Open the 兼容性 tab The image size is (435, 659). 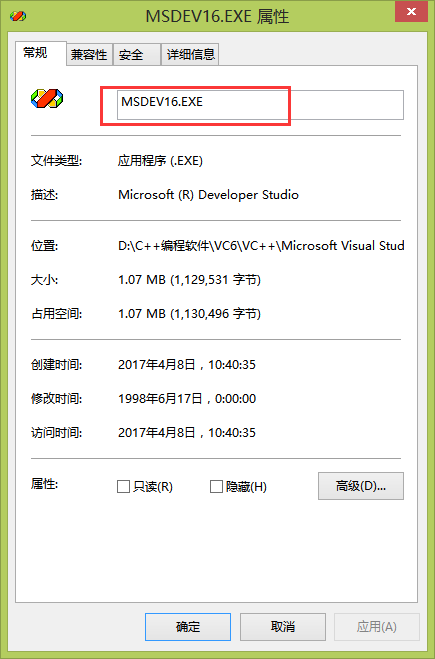[x=89, y=55]
